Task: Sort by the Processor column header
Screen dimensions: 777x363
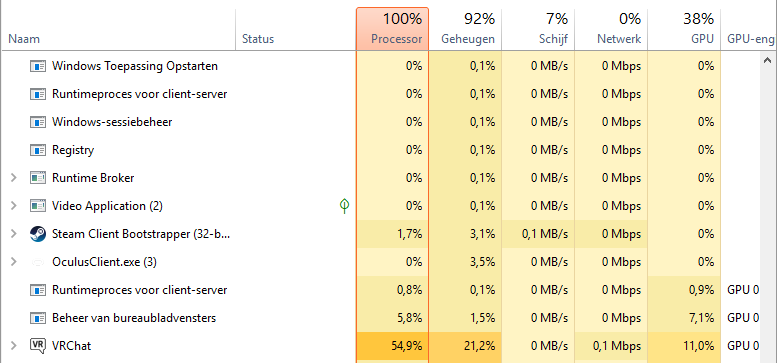Action: pyautogui.click(x=392, y=29)
